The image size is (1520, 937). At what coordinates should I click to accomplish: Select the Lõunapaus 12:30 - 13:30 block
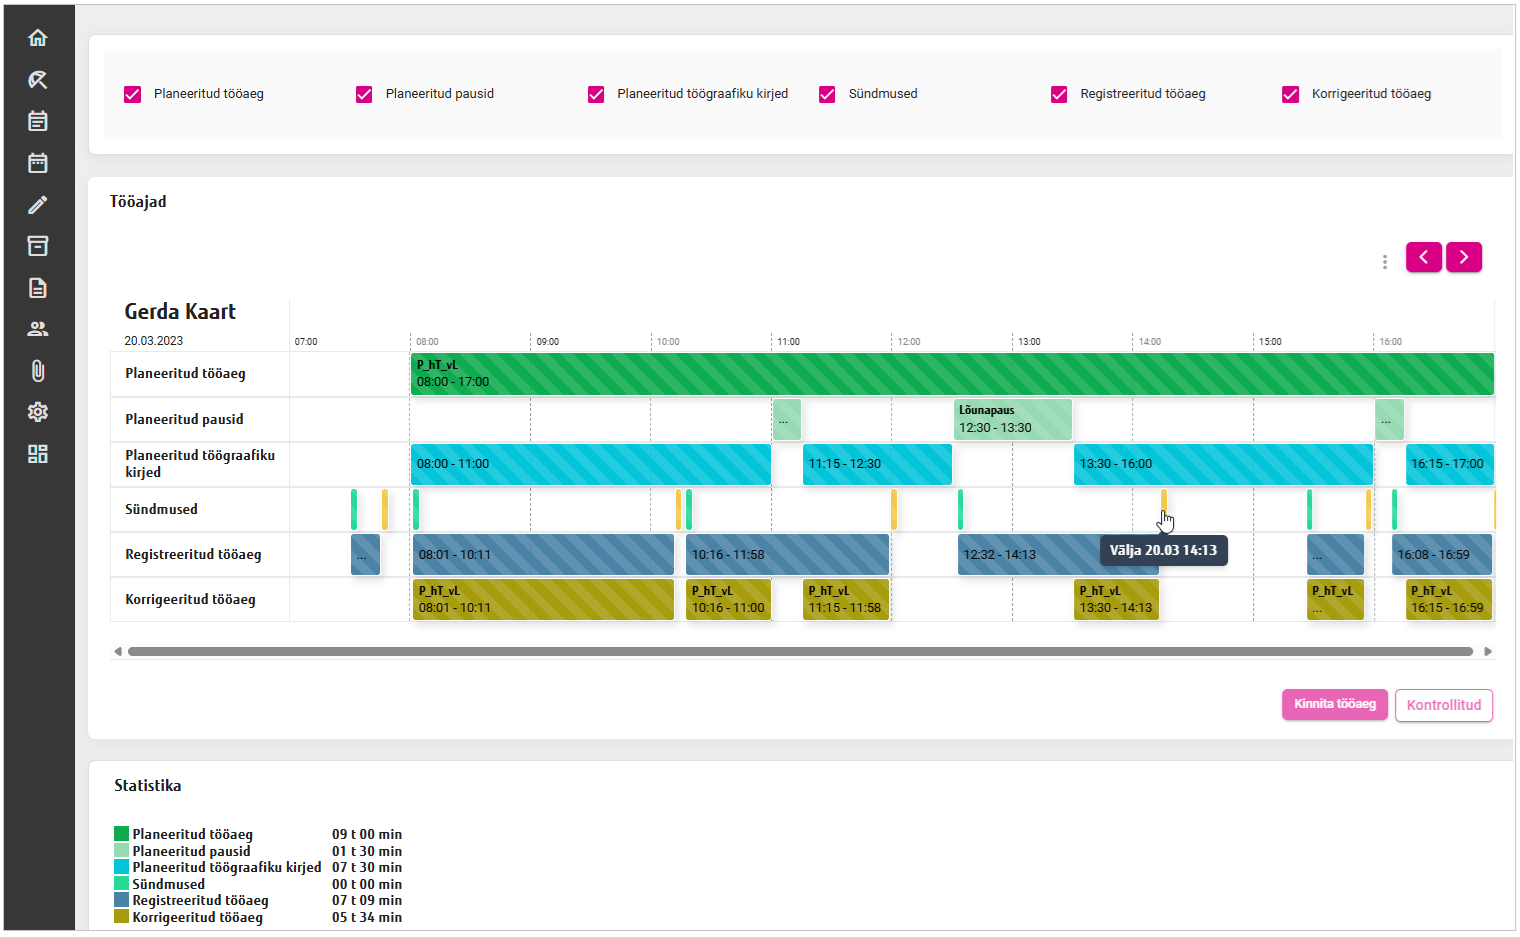coord(1012,419)
